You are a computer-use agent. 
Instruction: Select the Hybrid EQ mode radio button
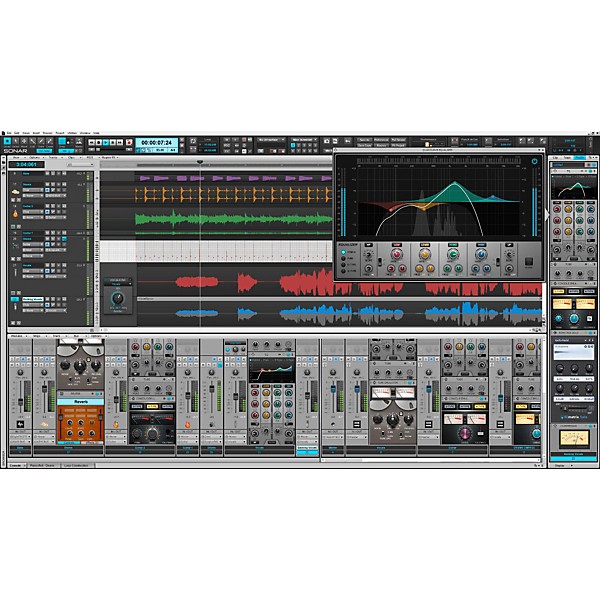[343, 253]
